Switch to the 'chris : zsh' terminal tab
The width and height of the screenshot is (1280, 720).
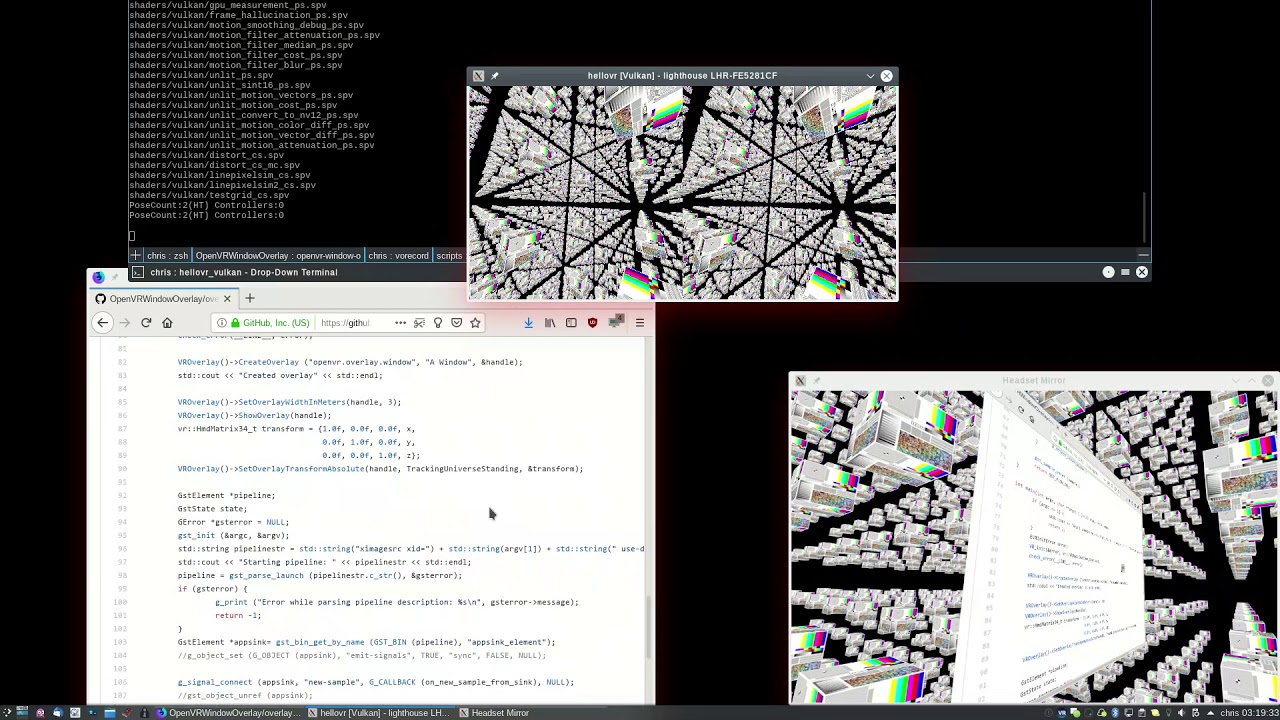[167, 256]
